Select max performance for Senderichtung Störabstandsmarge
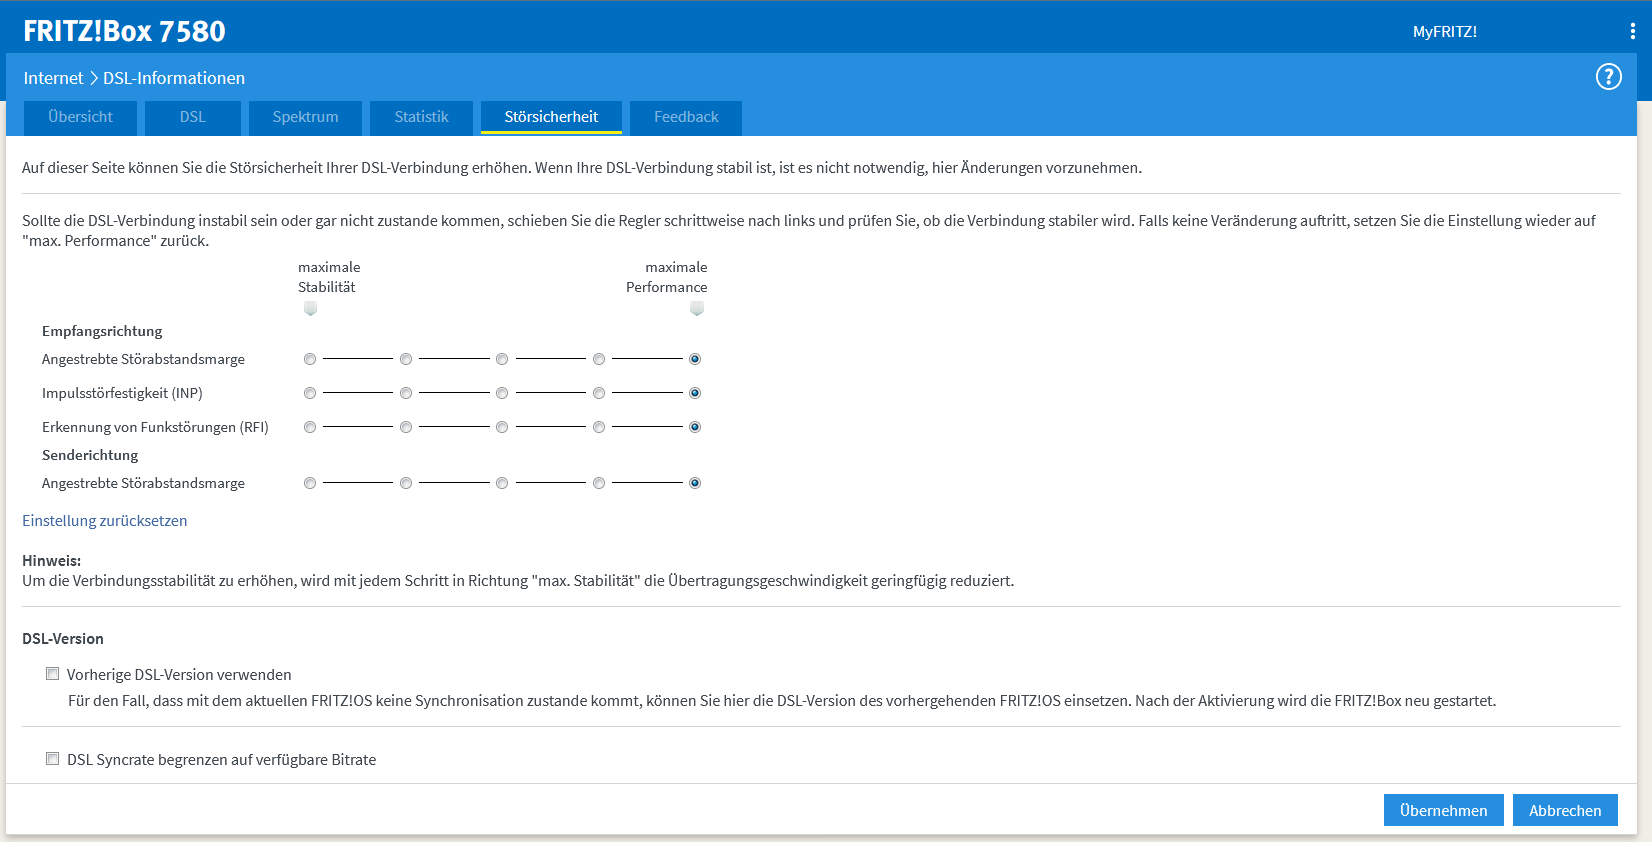This screenshot has width=1652, height=842. pyautogui.click(x=695, y=483)
